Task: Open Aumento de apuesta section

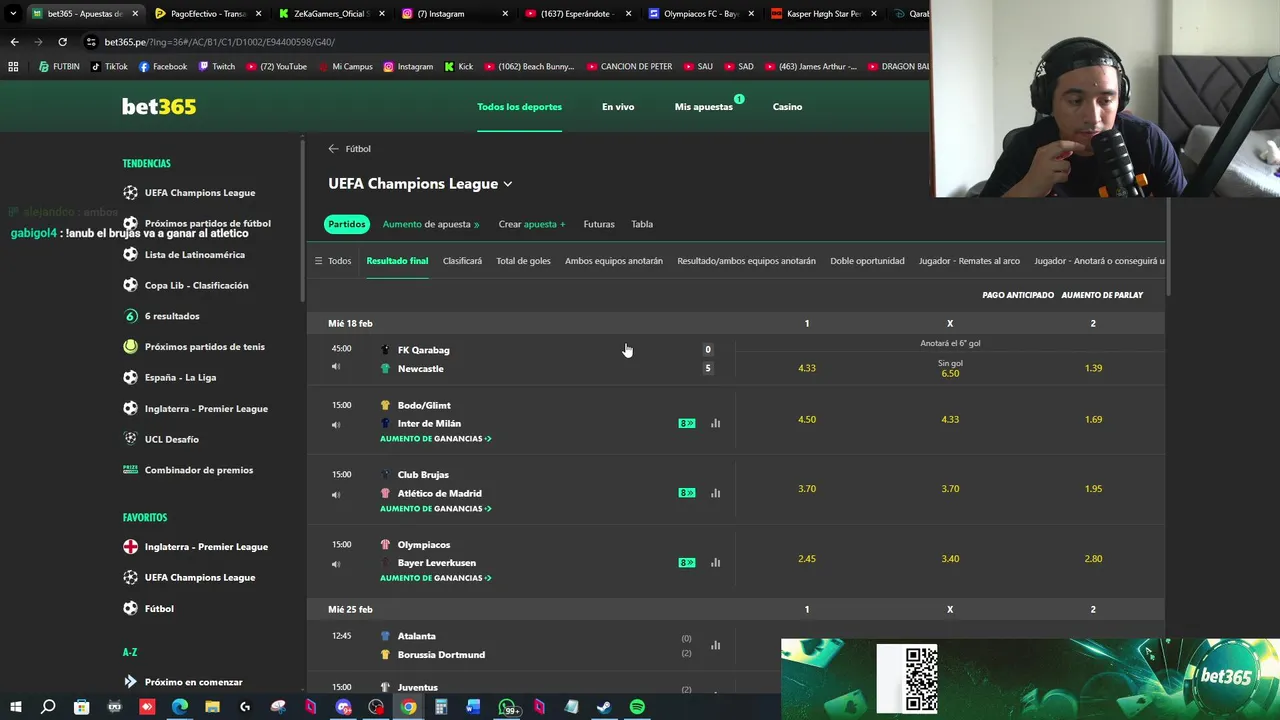Action: tap(431, 224)
